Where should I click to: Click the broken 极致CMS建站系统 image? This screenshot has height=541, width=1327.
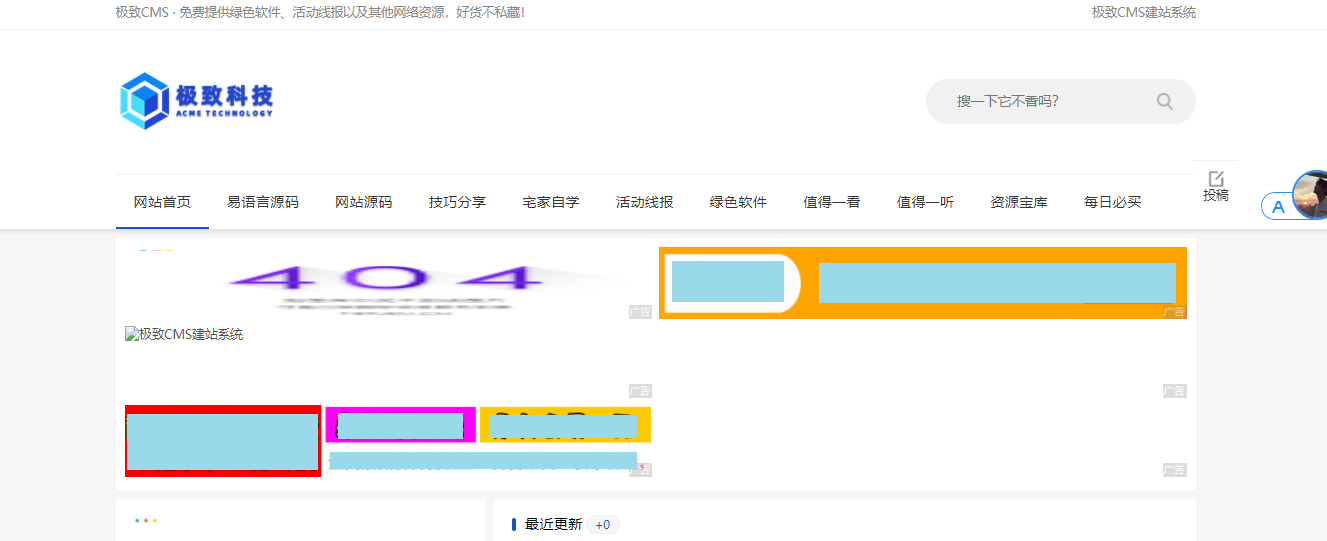[x=184, y=334]
